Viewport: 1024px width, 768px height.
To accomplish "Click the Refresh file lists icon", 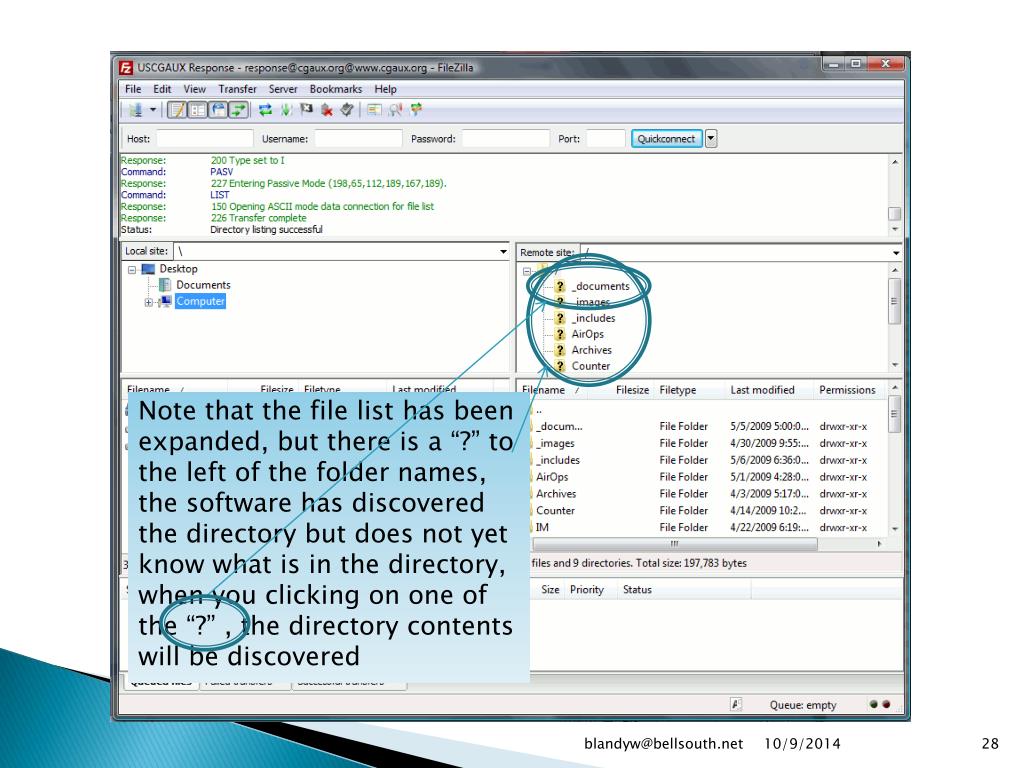I will point(265,110).
